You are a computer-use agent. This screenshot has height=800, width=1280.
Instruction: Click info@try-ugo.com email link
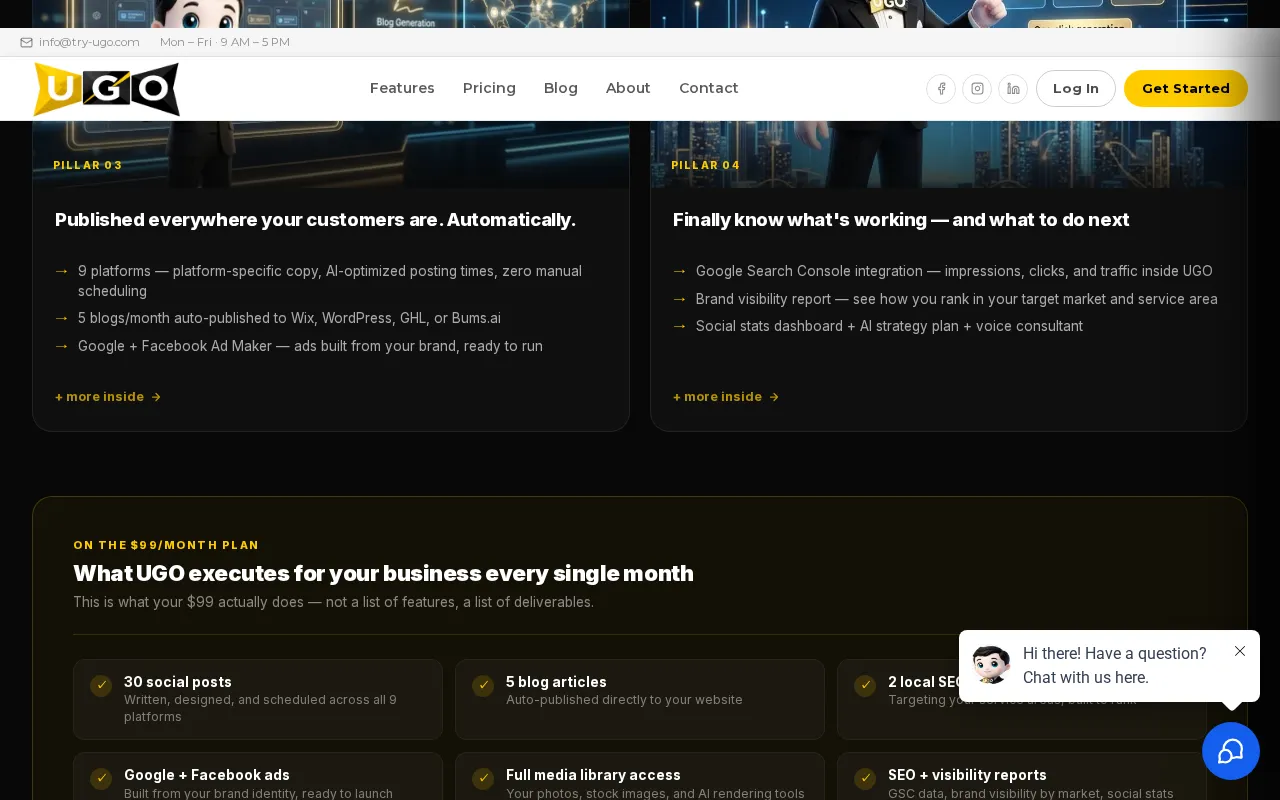[x=89, y=42]
